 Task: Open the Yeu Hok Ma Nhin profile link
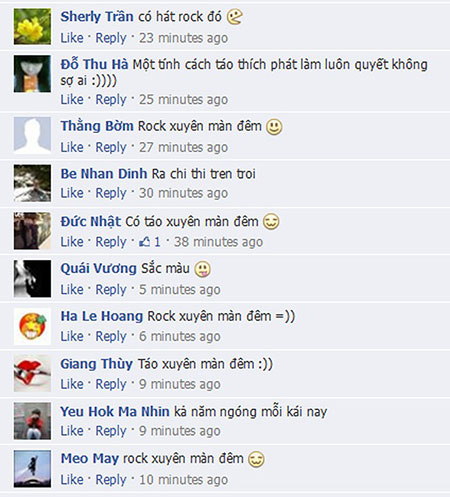tap(115, 411)
